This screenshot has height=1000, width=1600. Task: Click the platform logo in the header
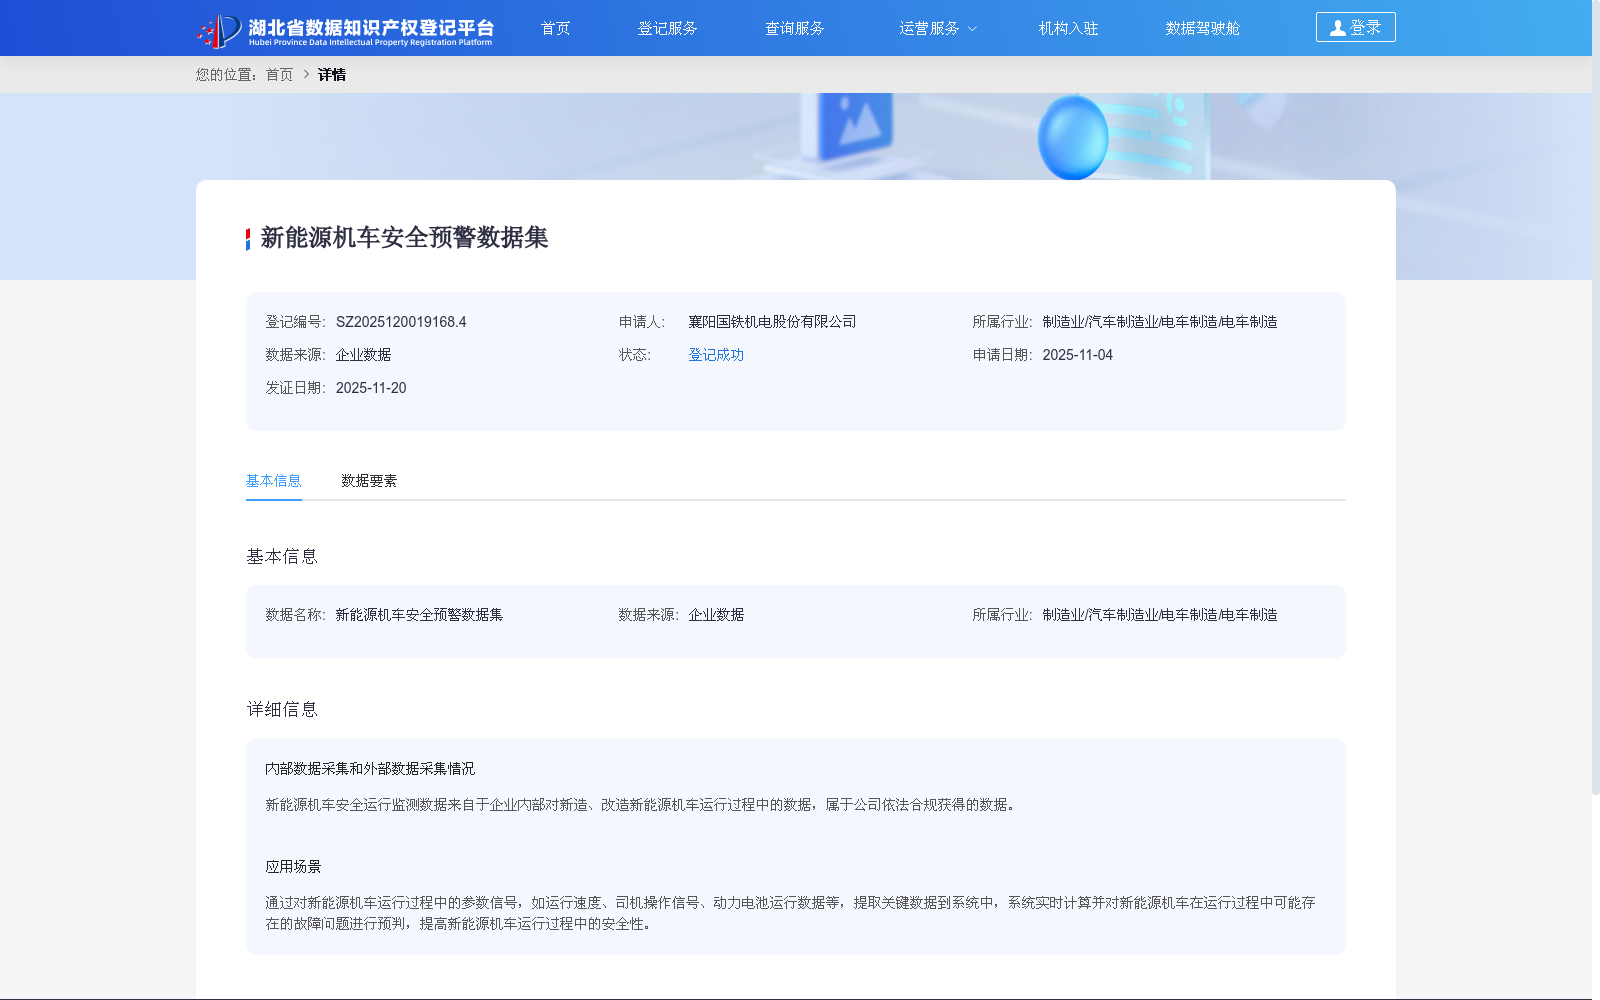tap(345, 30)
